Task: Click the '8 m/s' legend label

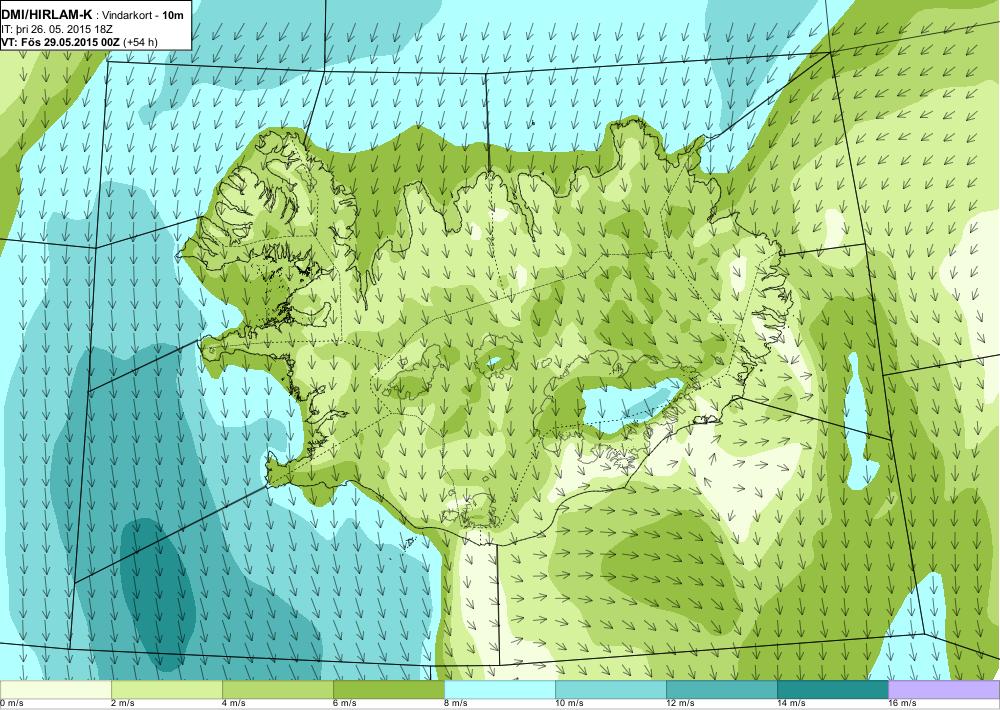Action: [x=456, y=704]
